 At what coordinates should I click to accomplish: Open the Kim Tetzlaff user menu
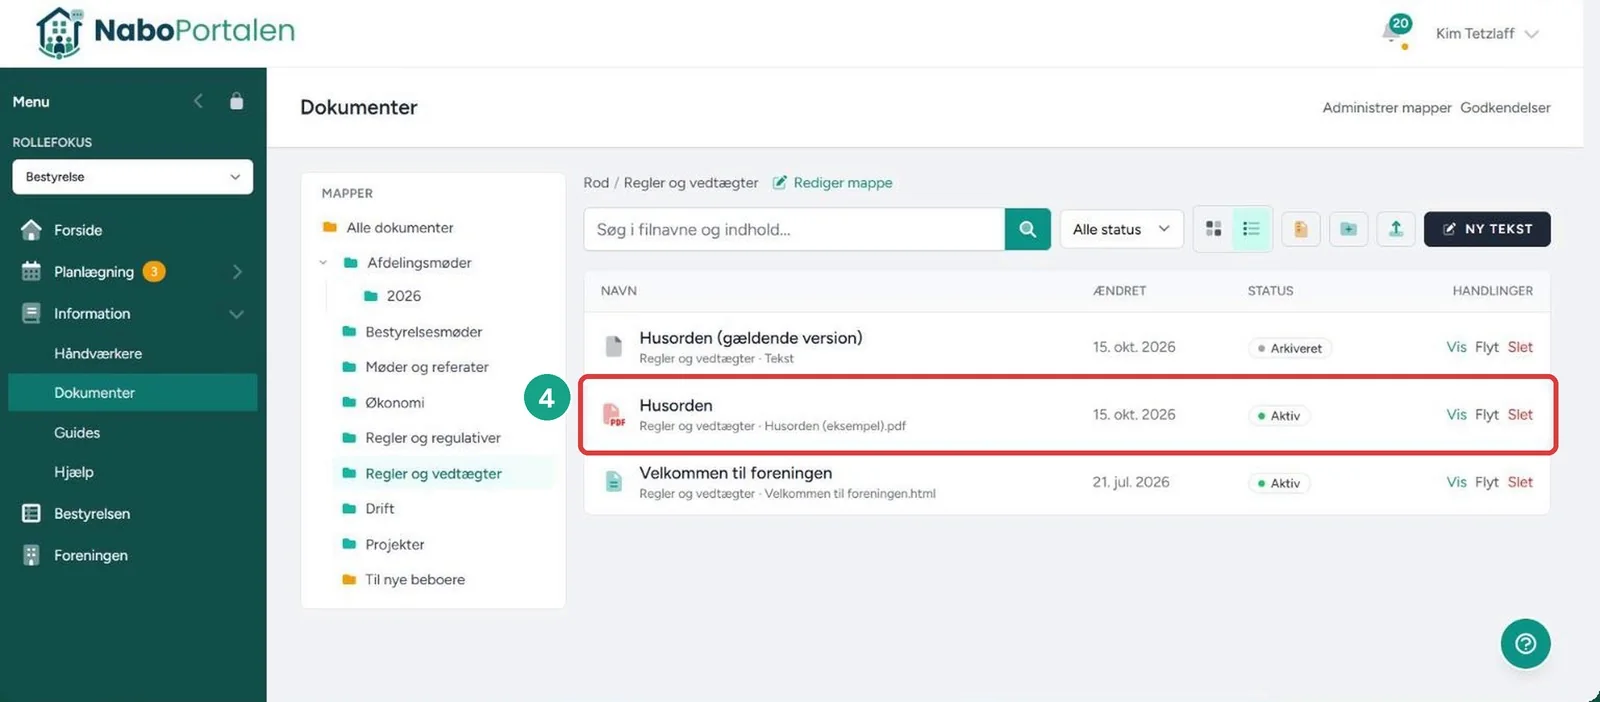1486,33
